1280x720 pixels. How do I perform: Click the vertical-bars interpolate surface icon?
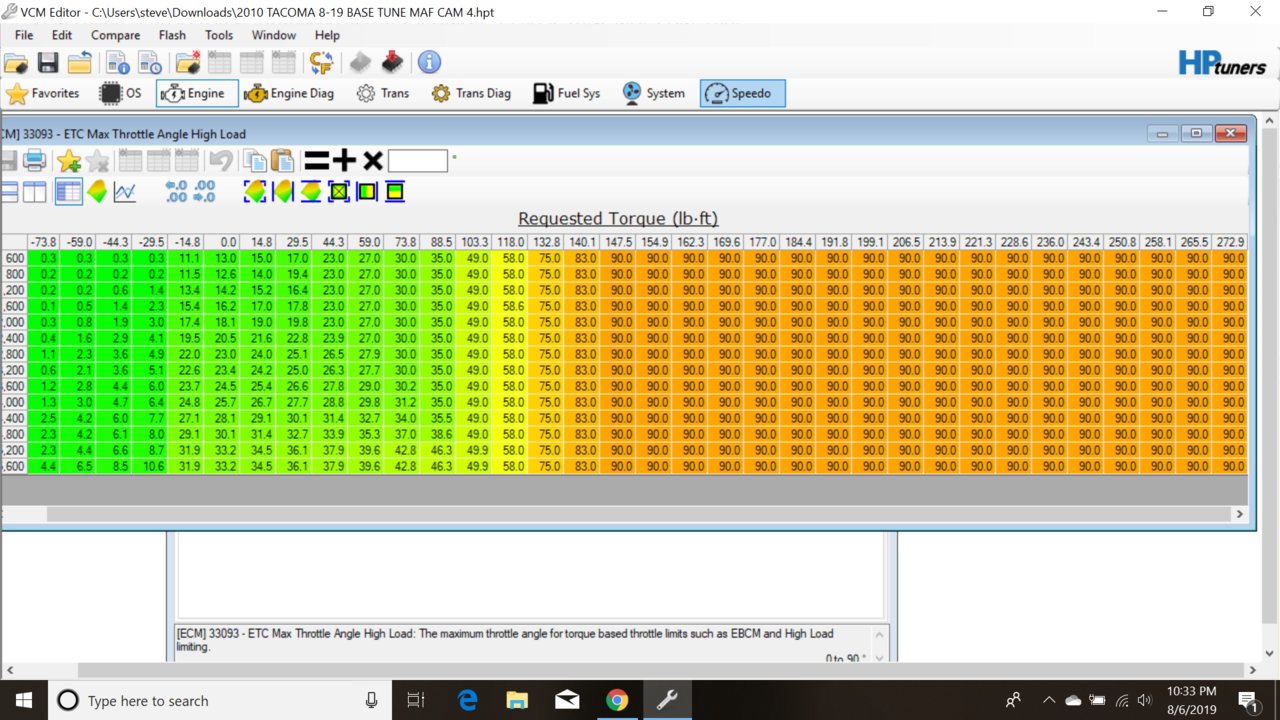[283, 191]
